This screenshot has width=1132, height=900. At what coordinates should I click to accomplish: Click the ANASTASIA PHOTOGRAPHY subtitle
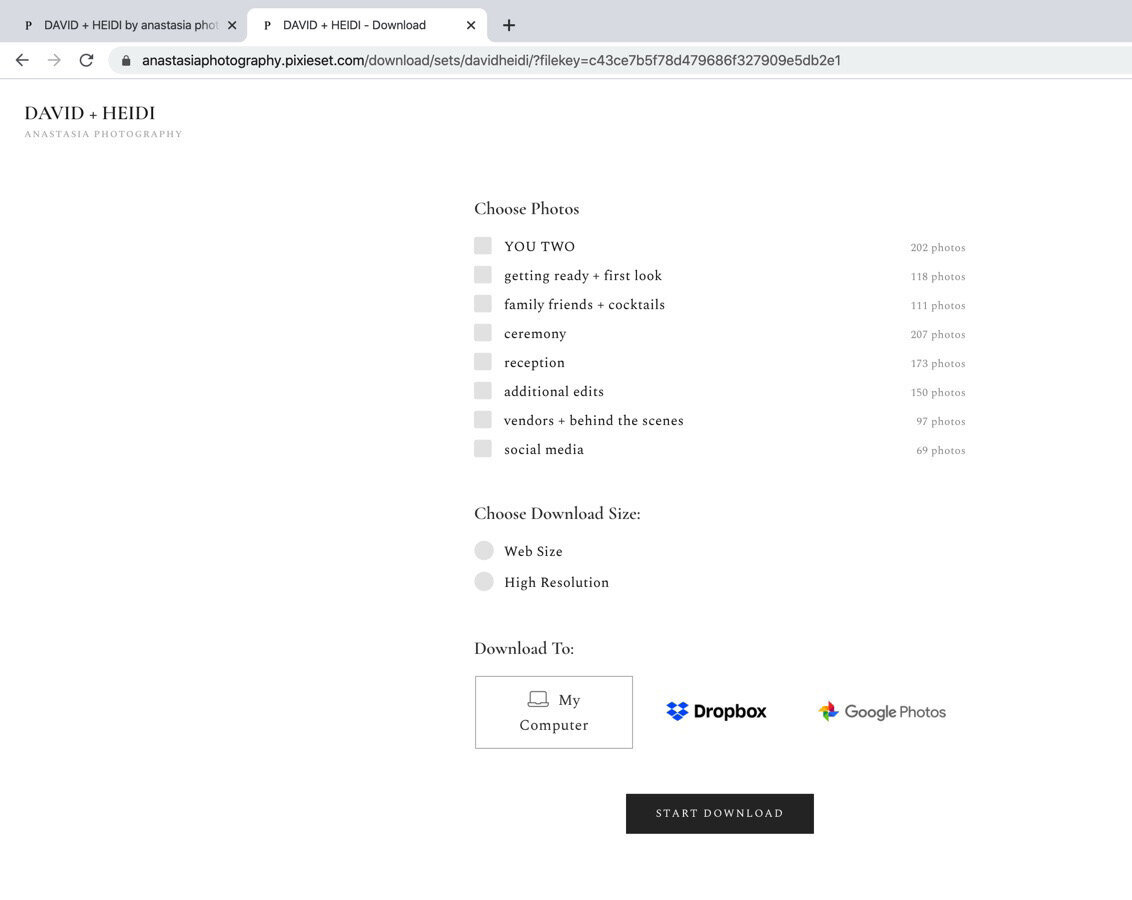click(103, 134)
